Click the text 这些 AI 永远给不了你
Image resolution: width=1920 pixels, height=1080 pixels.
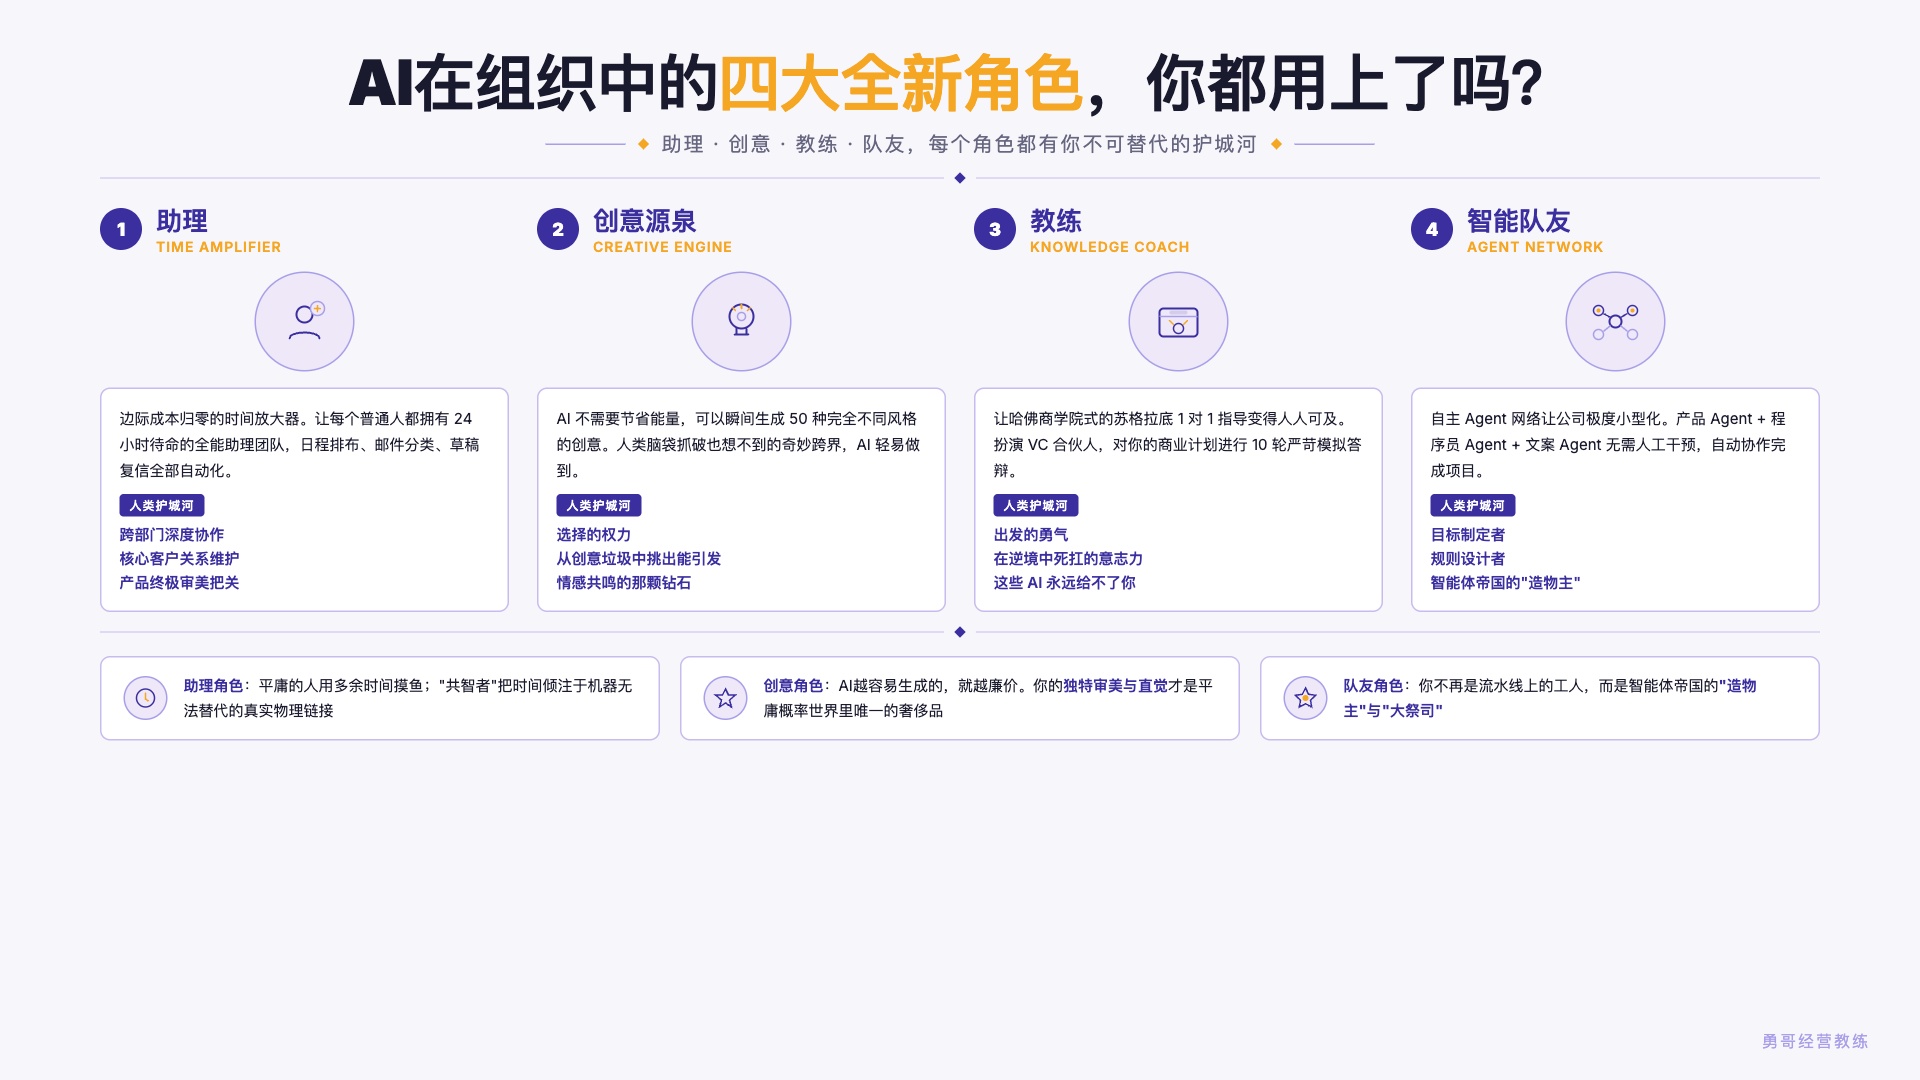1064,583
